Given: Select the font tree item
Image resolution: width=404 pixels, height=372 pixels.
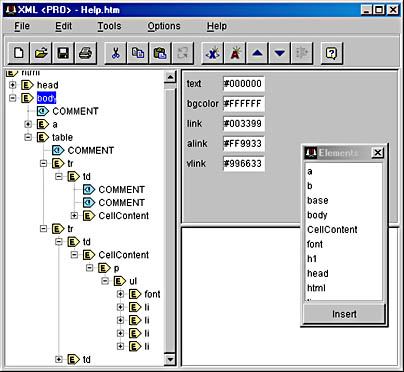Looking at the screenshot, I should click(x=152, y=294).
